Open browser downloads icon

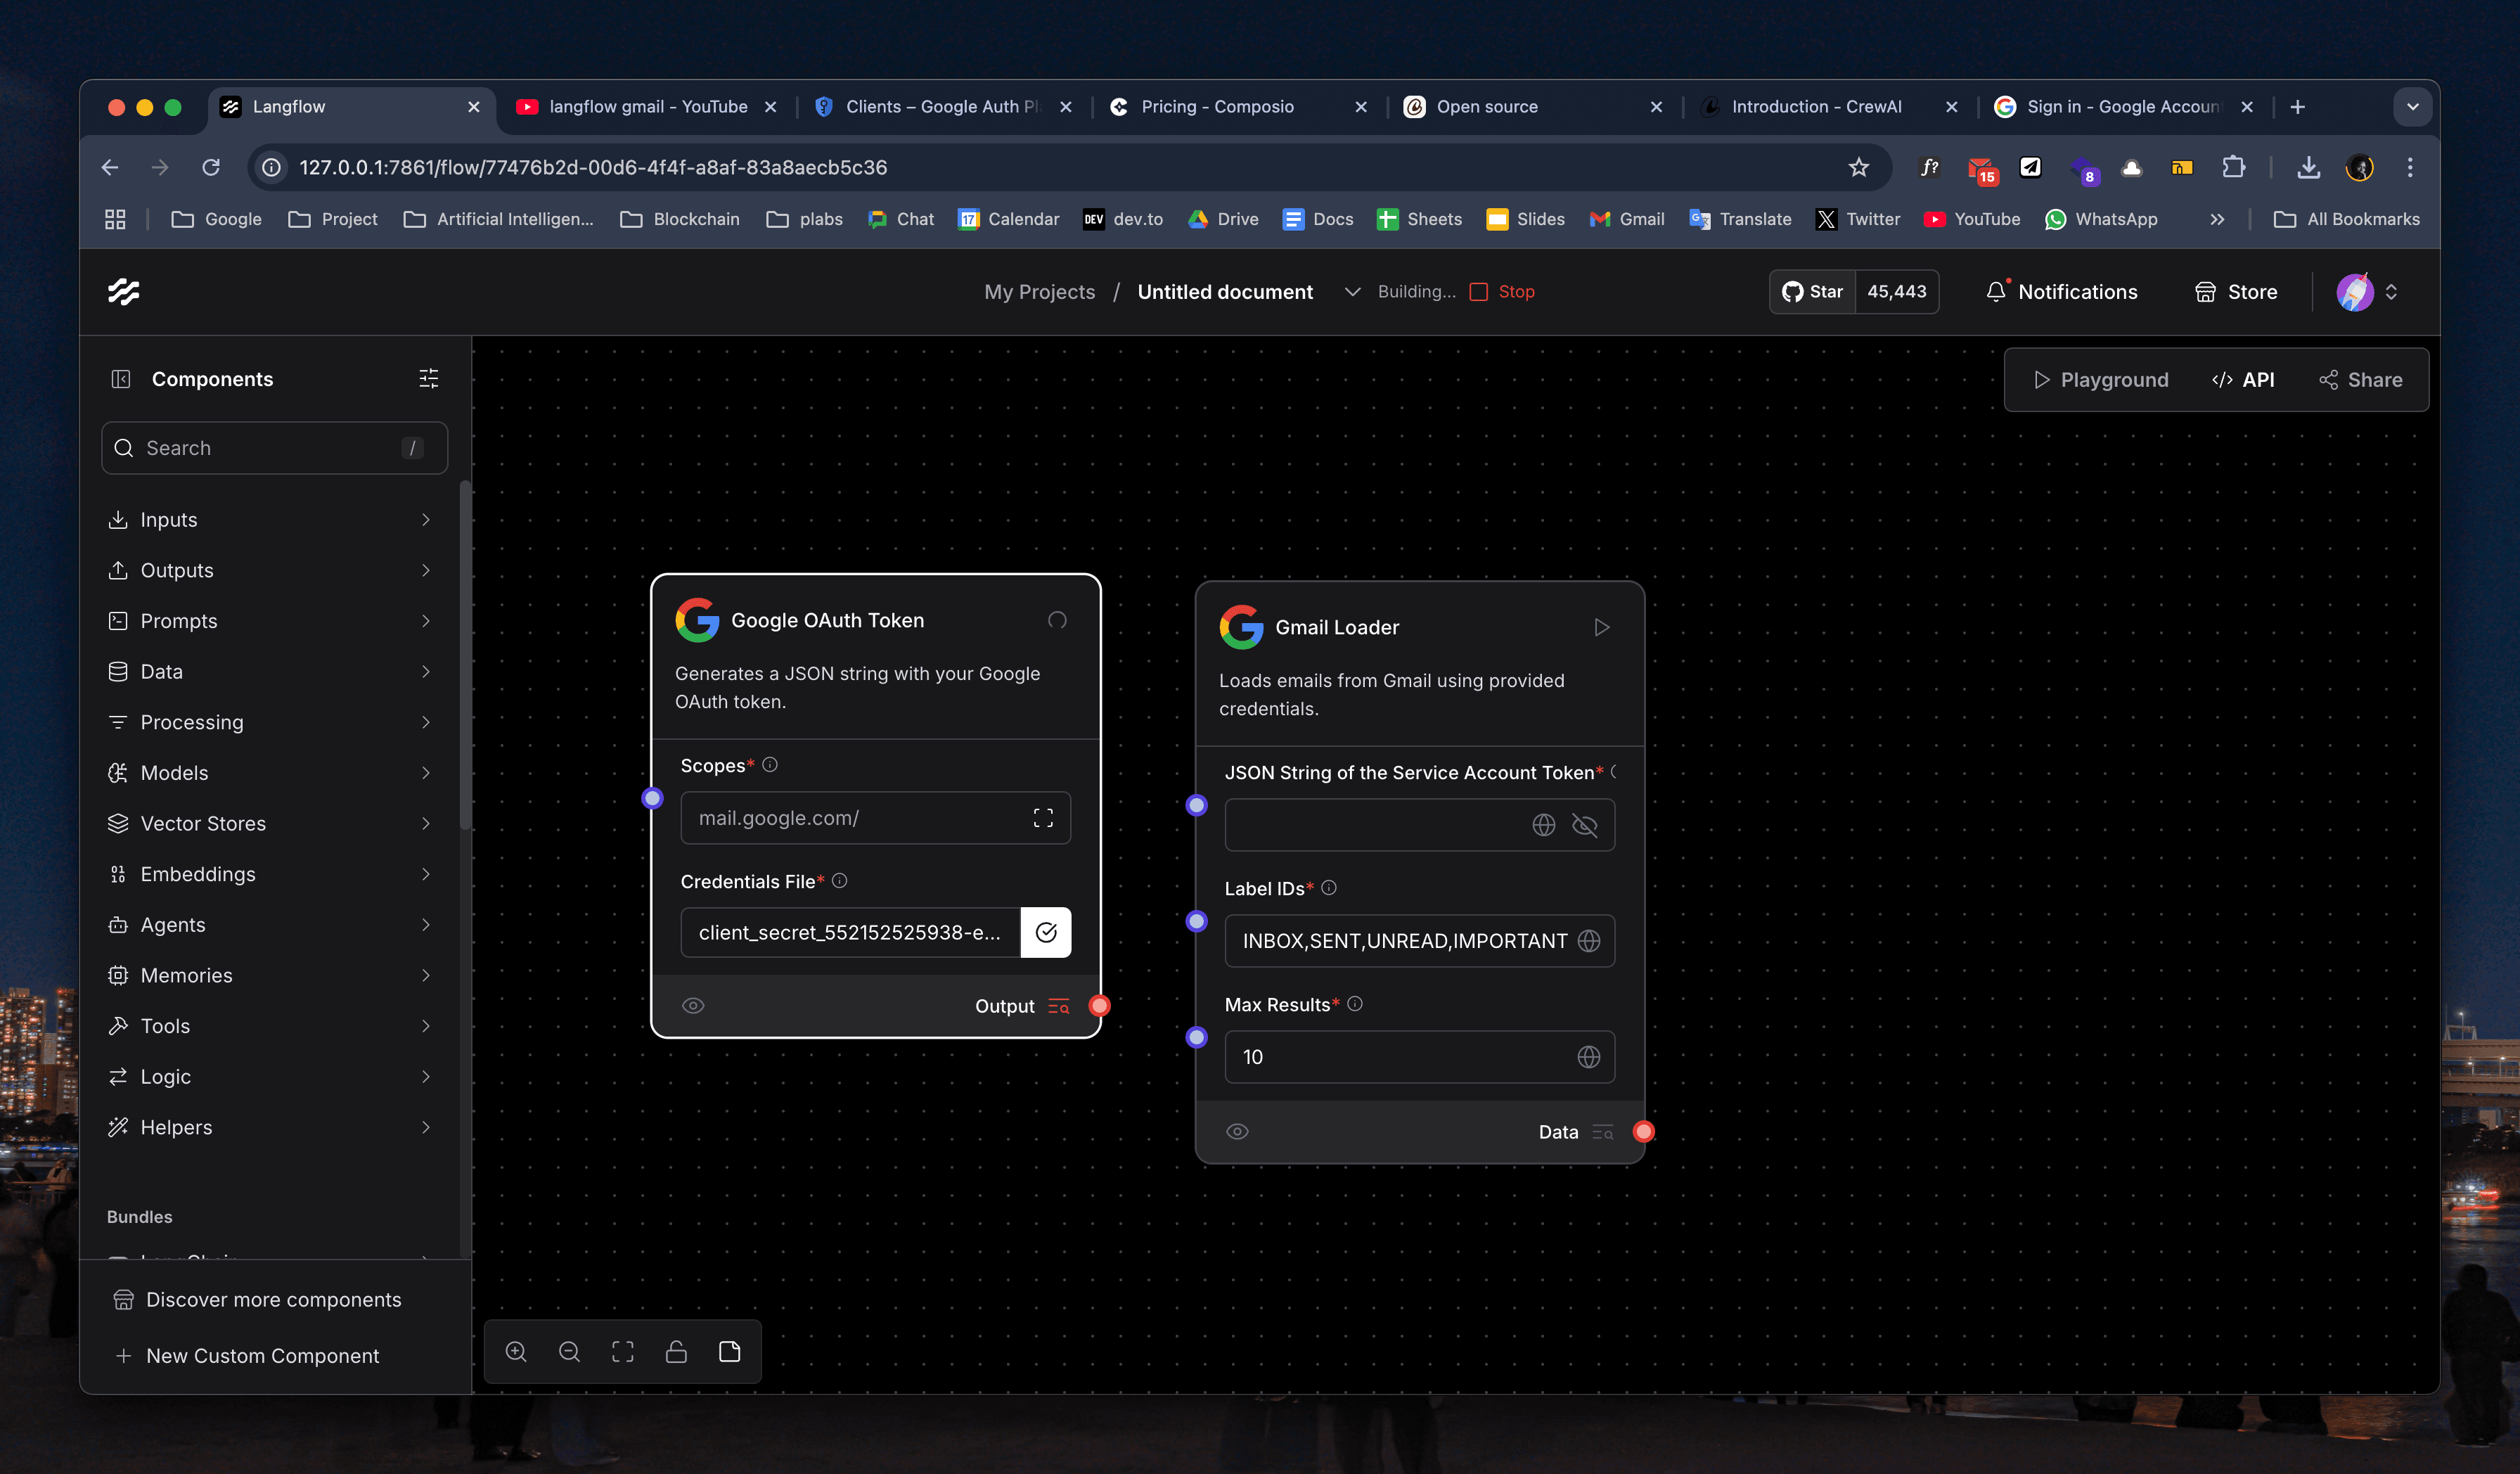[x=2308, y=167]
